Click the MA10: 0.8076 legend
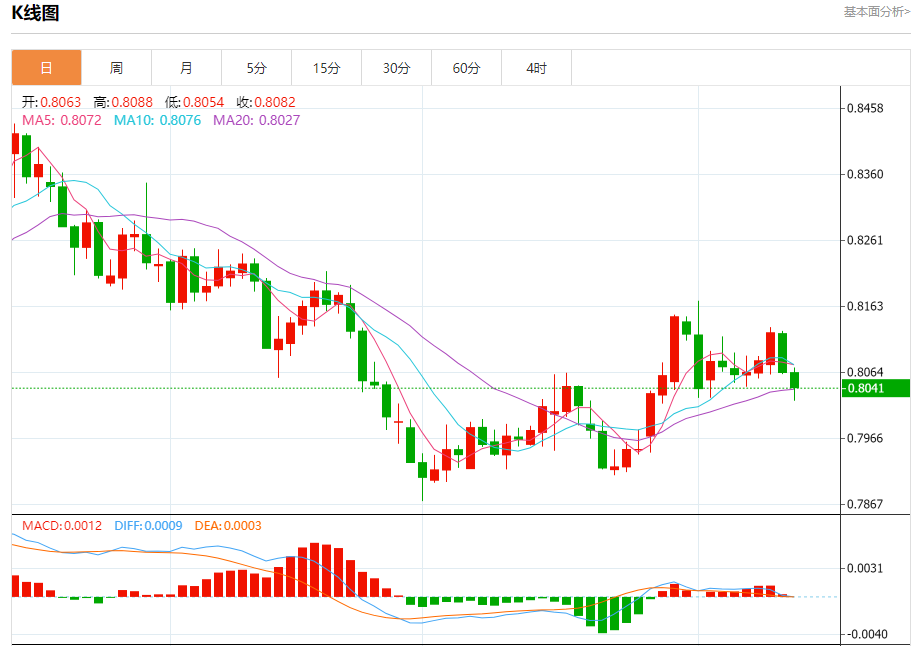Image resolution: width=915 pixels, height=646 pixels. (158, 120)
